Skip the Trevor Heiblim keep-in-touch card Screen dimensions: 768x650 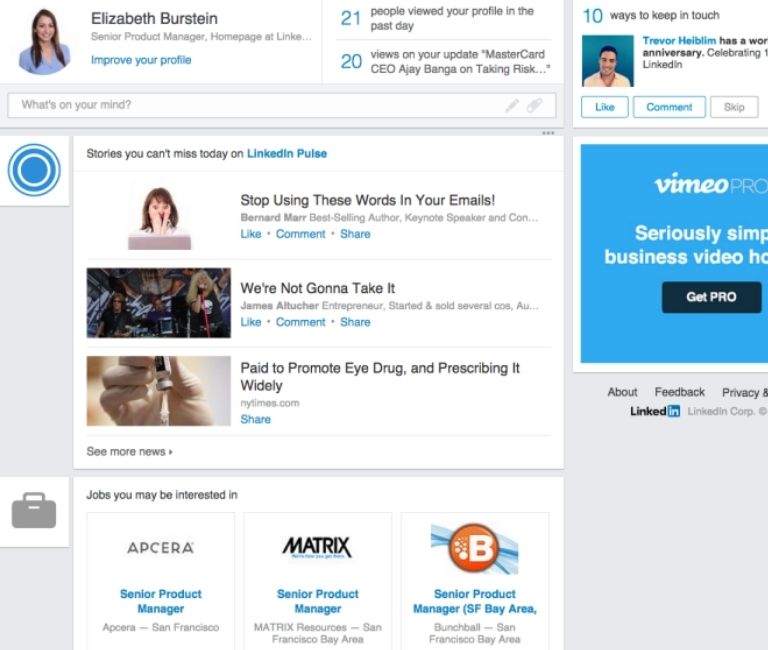pyautogui.click(x=734, y=107)
